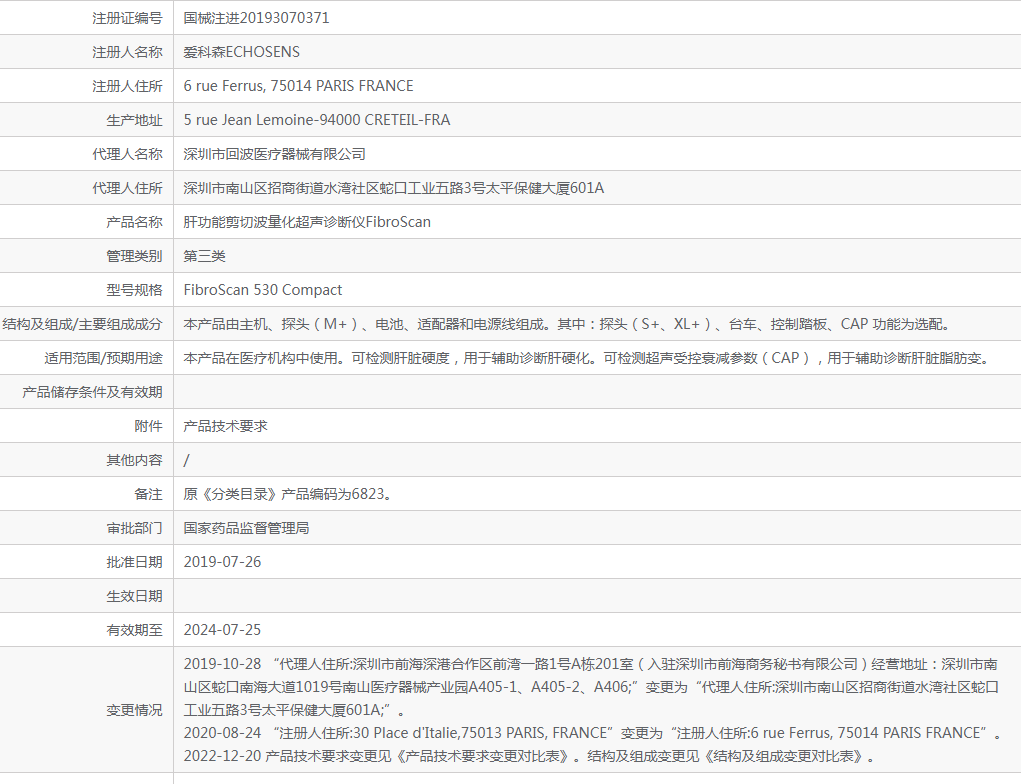Click registration number 国械注进20193070371
The image size is (1021, 784).
256,18
